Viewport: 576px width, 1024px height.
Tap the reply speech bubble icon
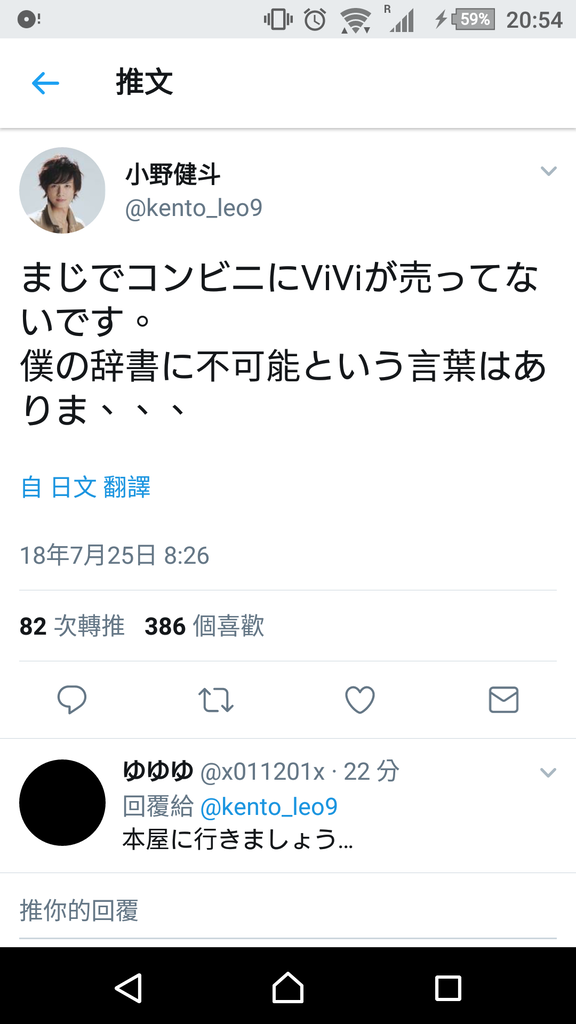pyautogui.click(x=72, y=699)
